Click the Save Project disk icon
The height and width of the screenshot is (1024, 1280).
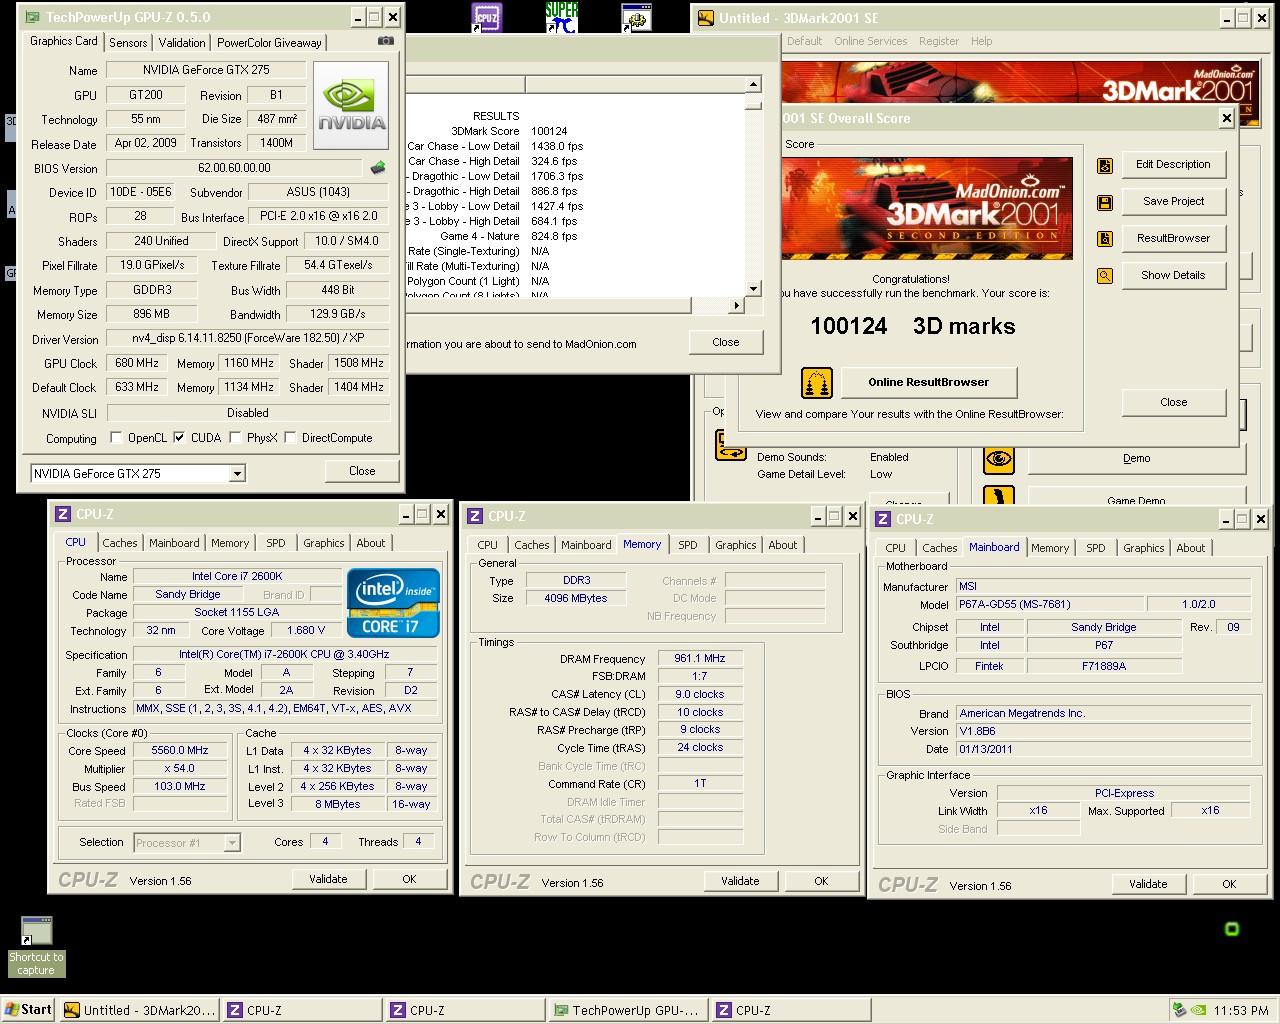[x=1105, y=202]
